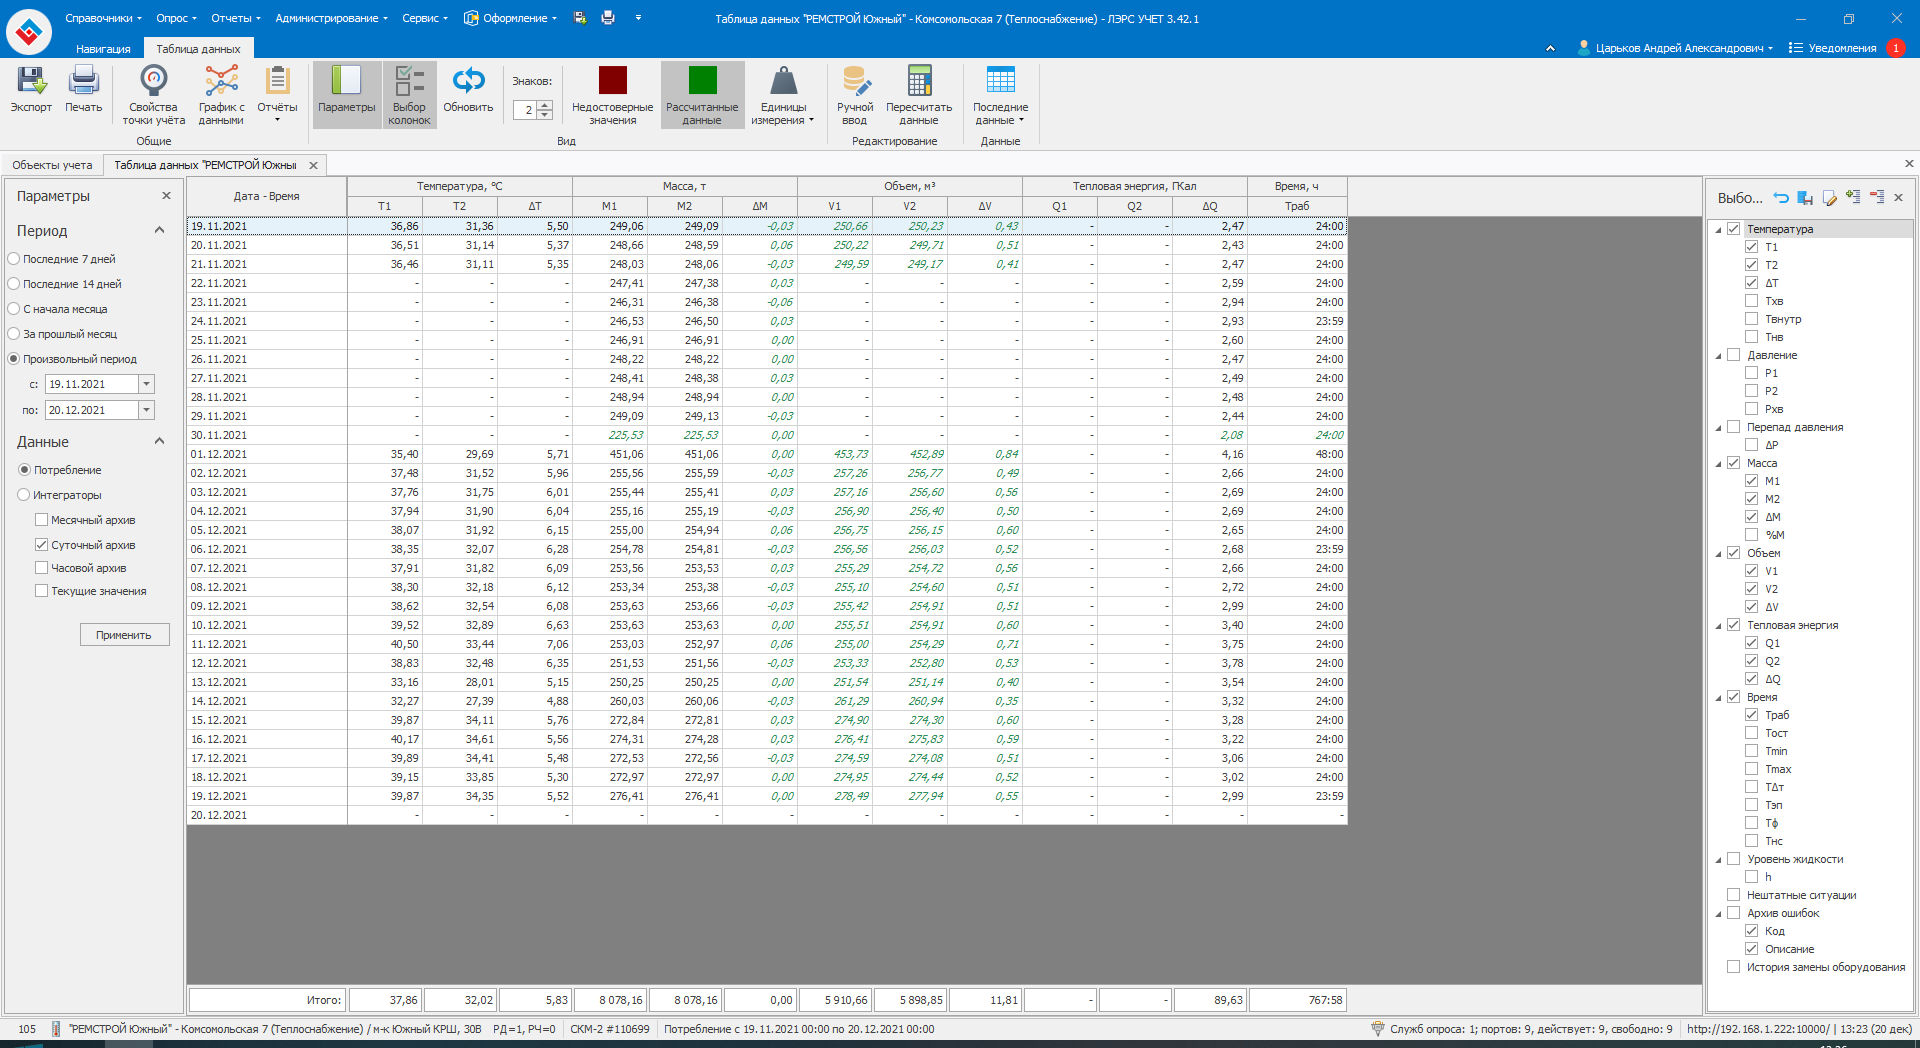The height and width of the screenshot is (1048, 1920).
Task: Click the Печать ribbon icon
Action: point(84,90)
